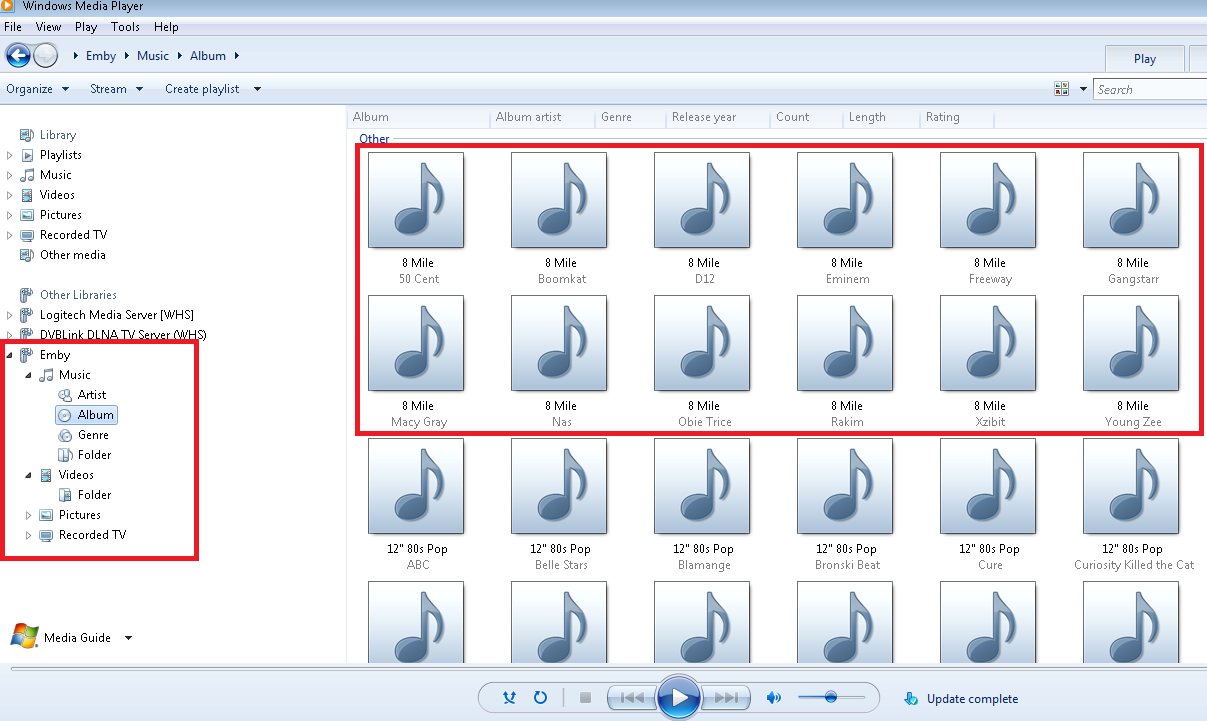This screenshot has height=721, width=1207.
Task: Expand the local Videos library node
Action: pos(10,195)
